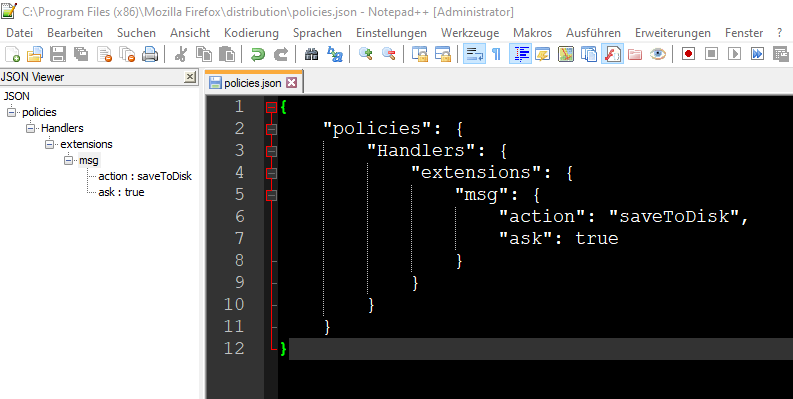The image size is (793, 399).
Task: Toggle synchronized vertical scrolling
Action: pos(419,54)
